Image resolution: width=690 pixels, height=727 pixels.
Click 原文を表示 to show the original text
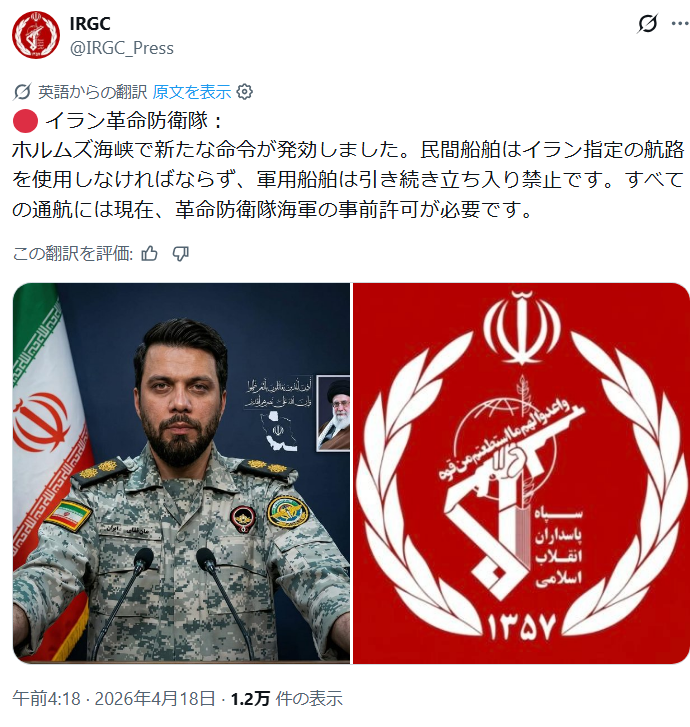pos(192,92)
